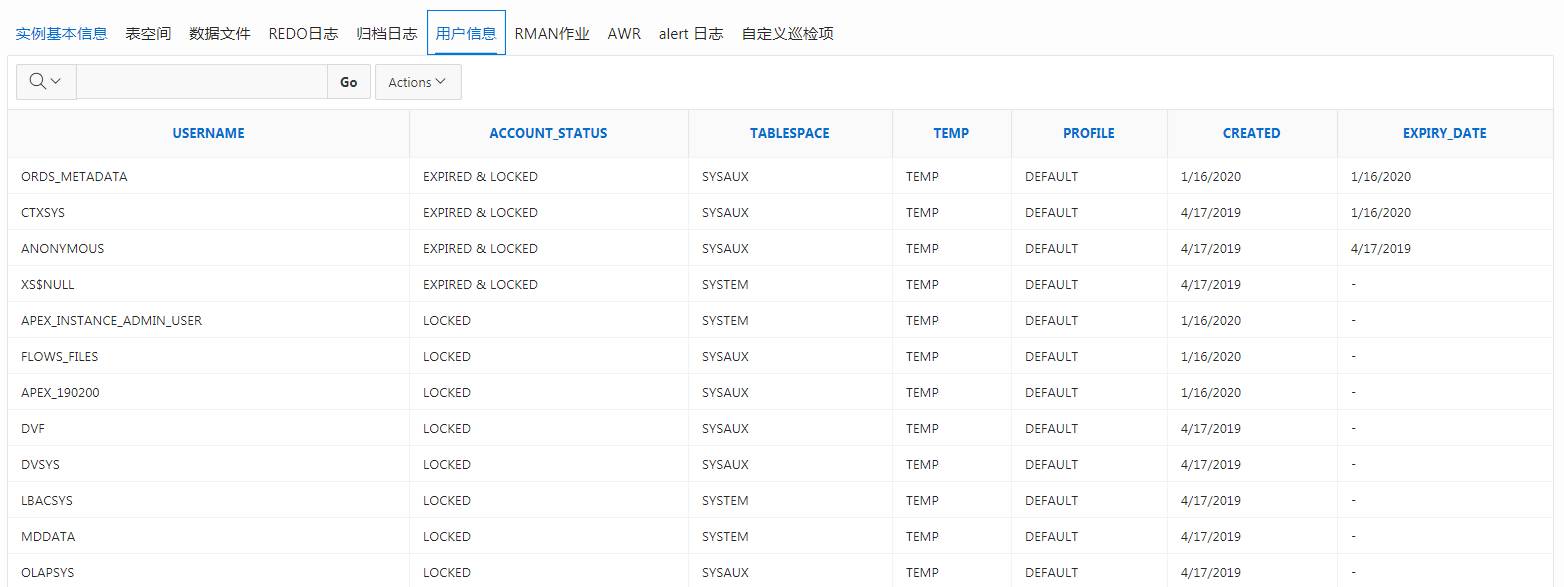
Task: Go to the 数据文件 tab
Action: 219,33
